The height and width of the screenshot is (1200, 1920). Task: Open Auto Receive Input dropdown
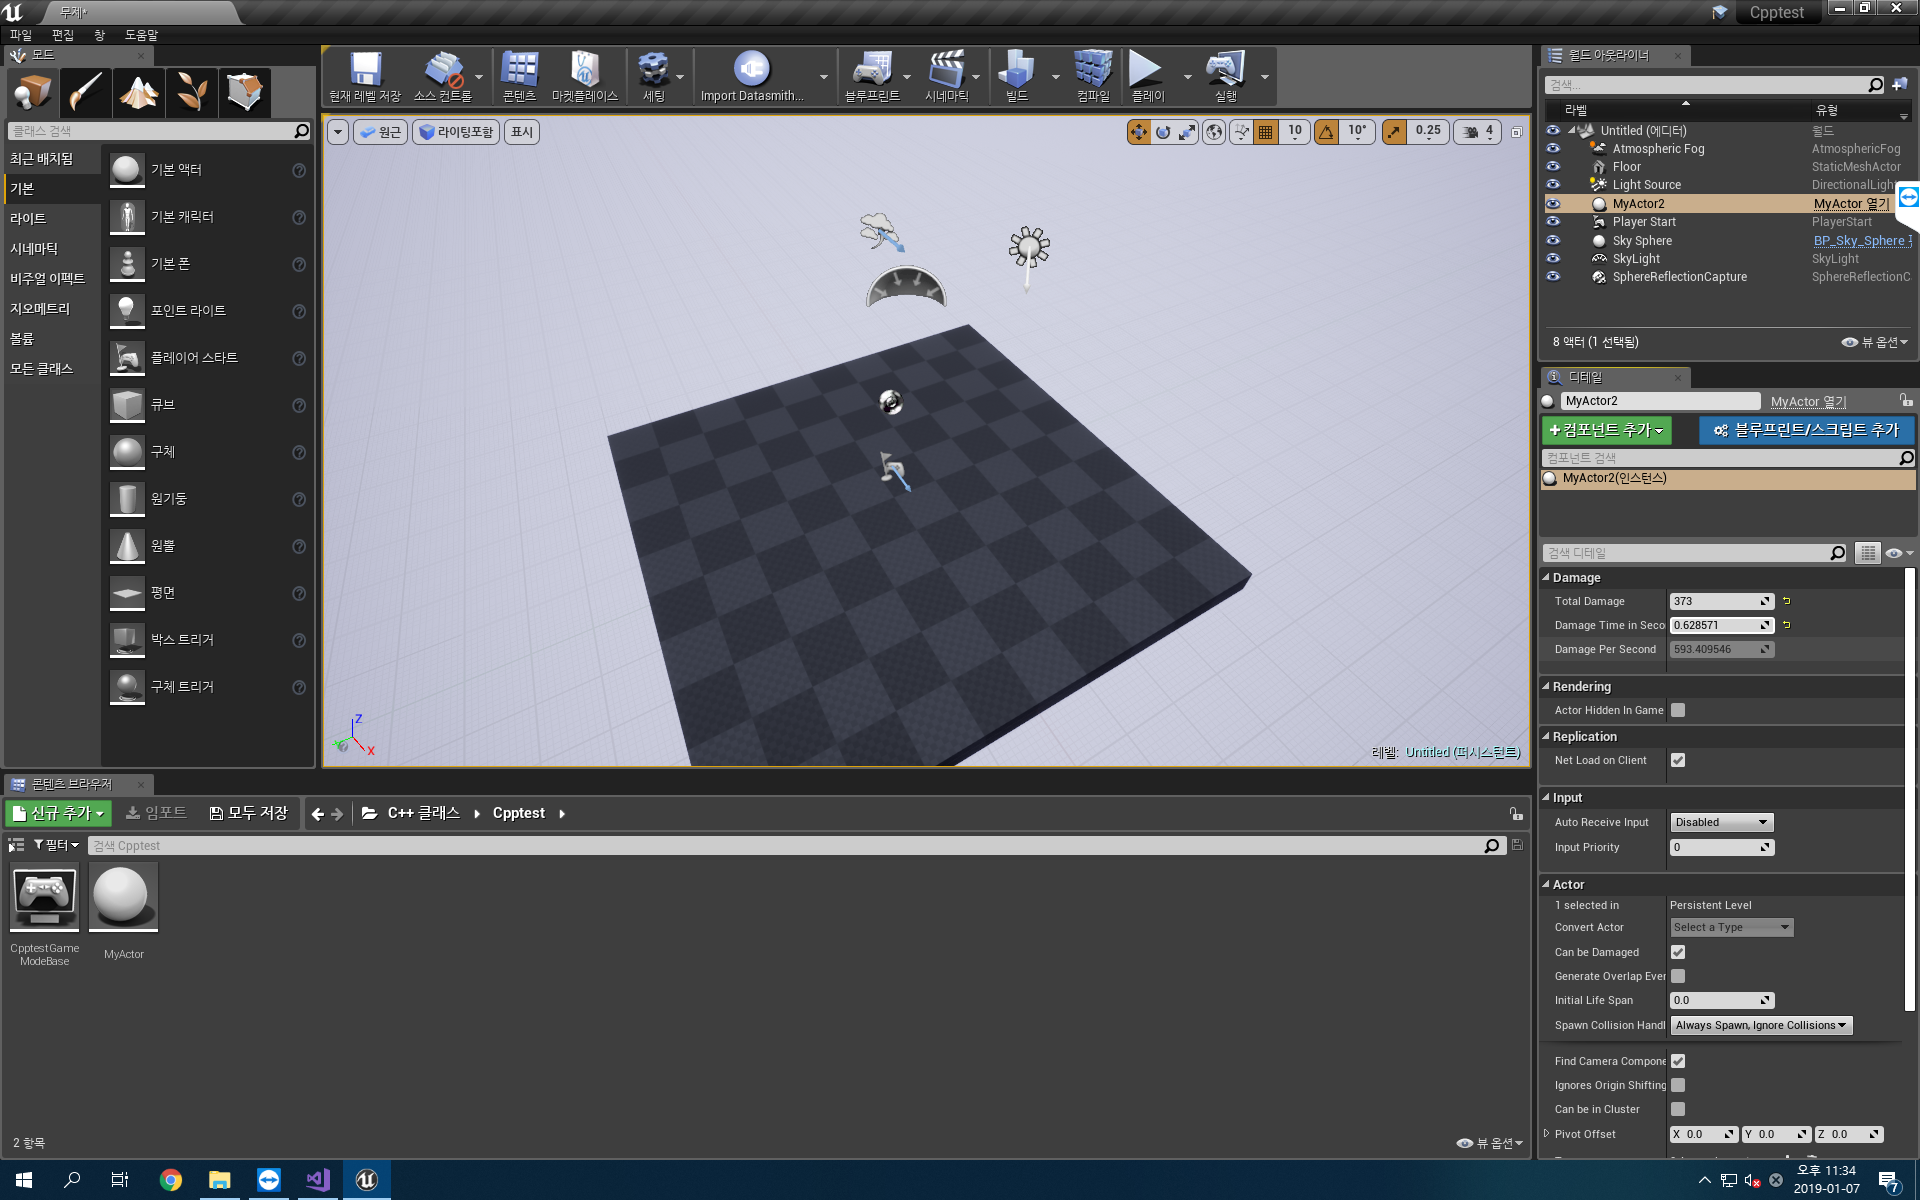point(1721,821)
